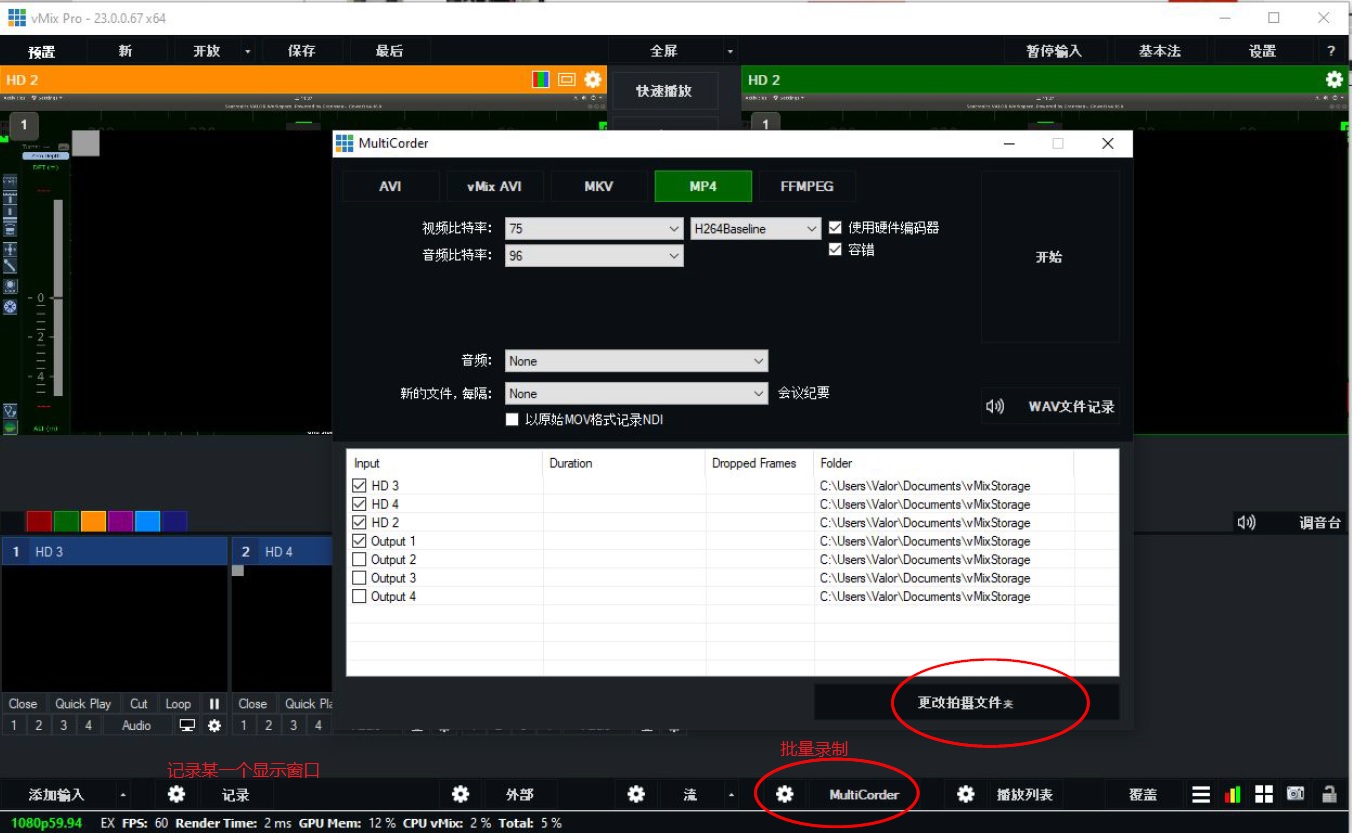Screen dimensions: 1352x833
Task: Select the MKV format tab
Action: 598,186
